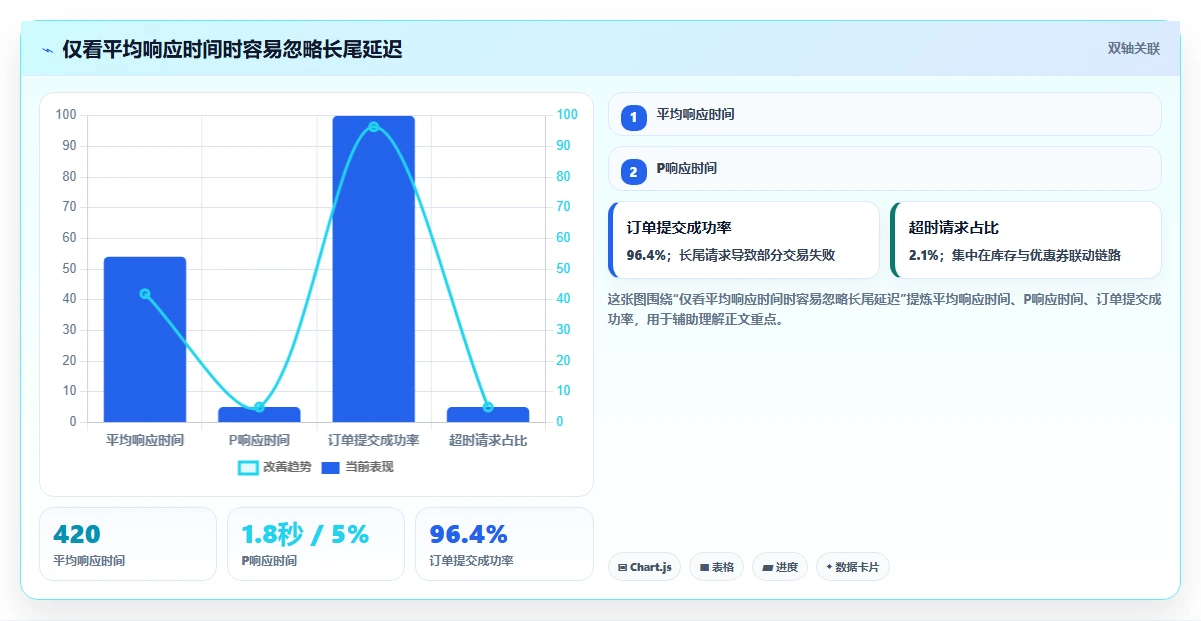This screenshot has height=621, width=1201.
Task: Click the 420 平均响应时间 stat card
Action: [128, 544]
